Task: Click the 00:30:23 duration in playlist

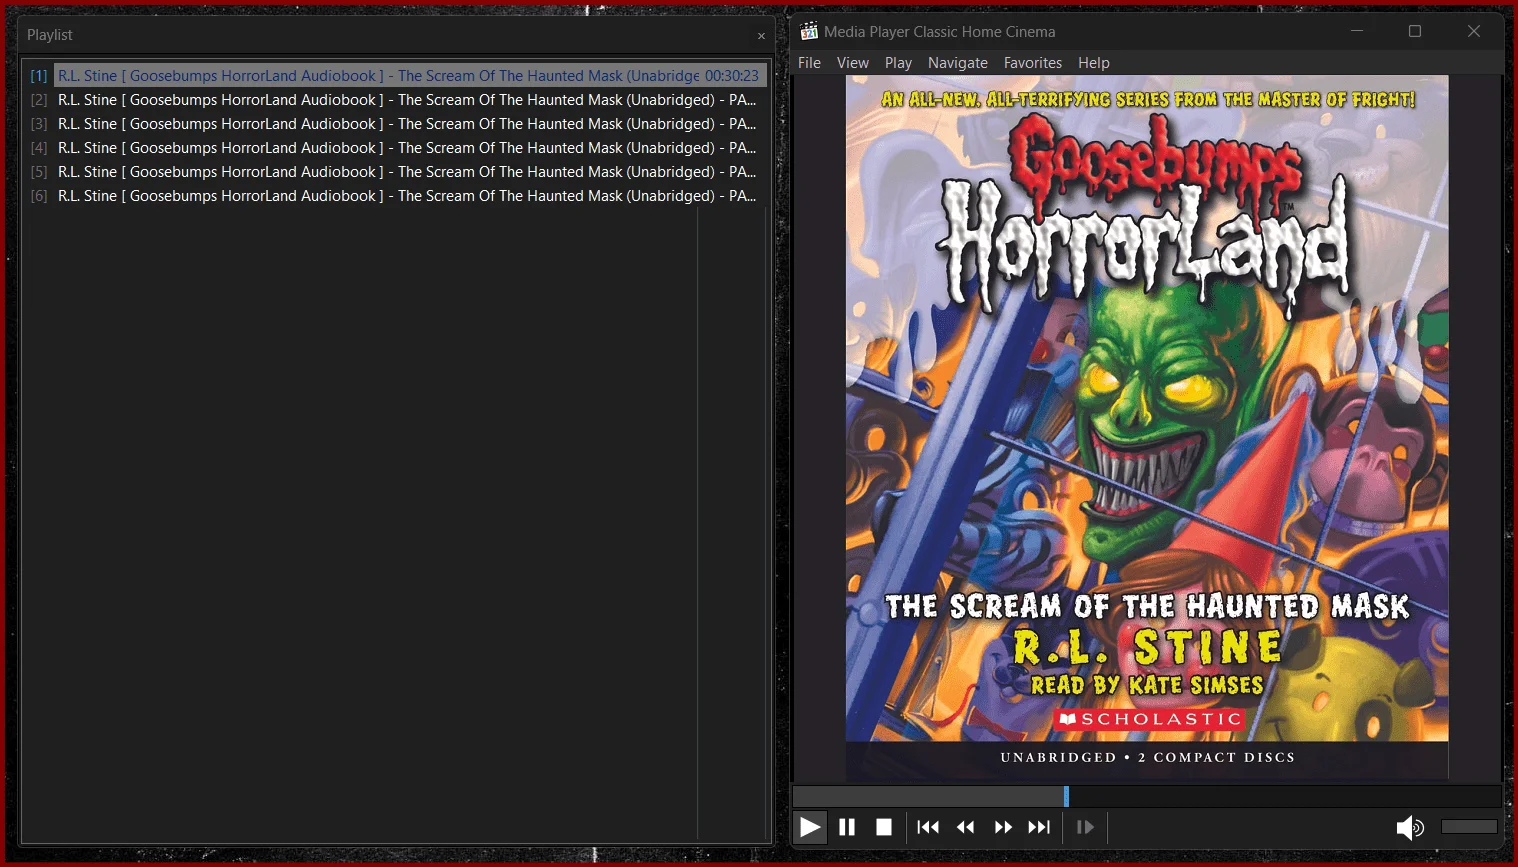Action: 732,76
